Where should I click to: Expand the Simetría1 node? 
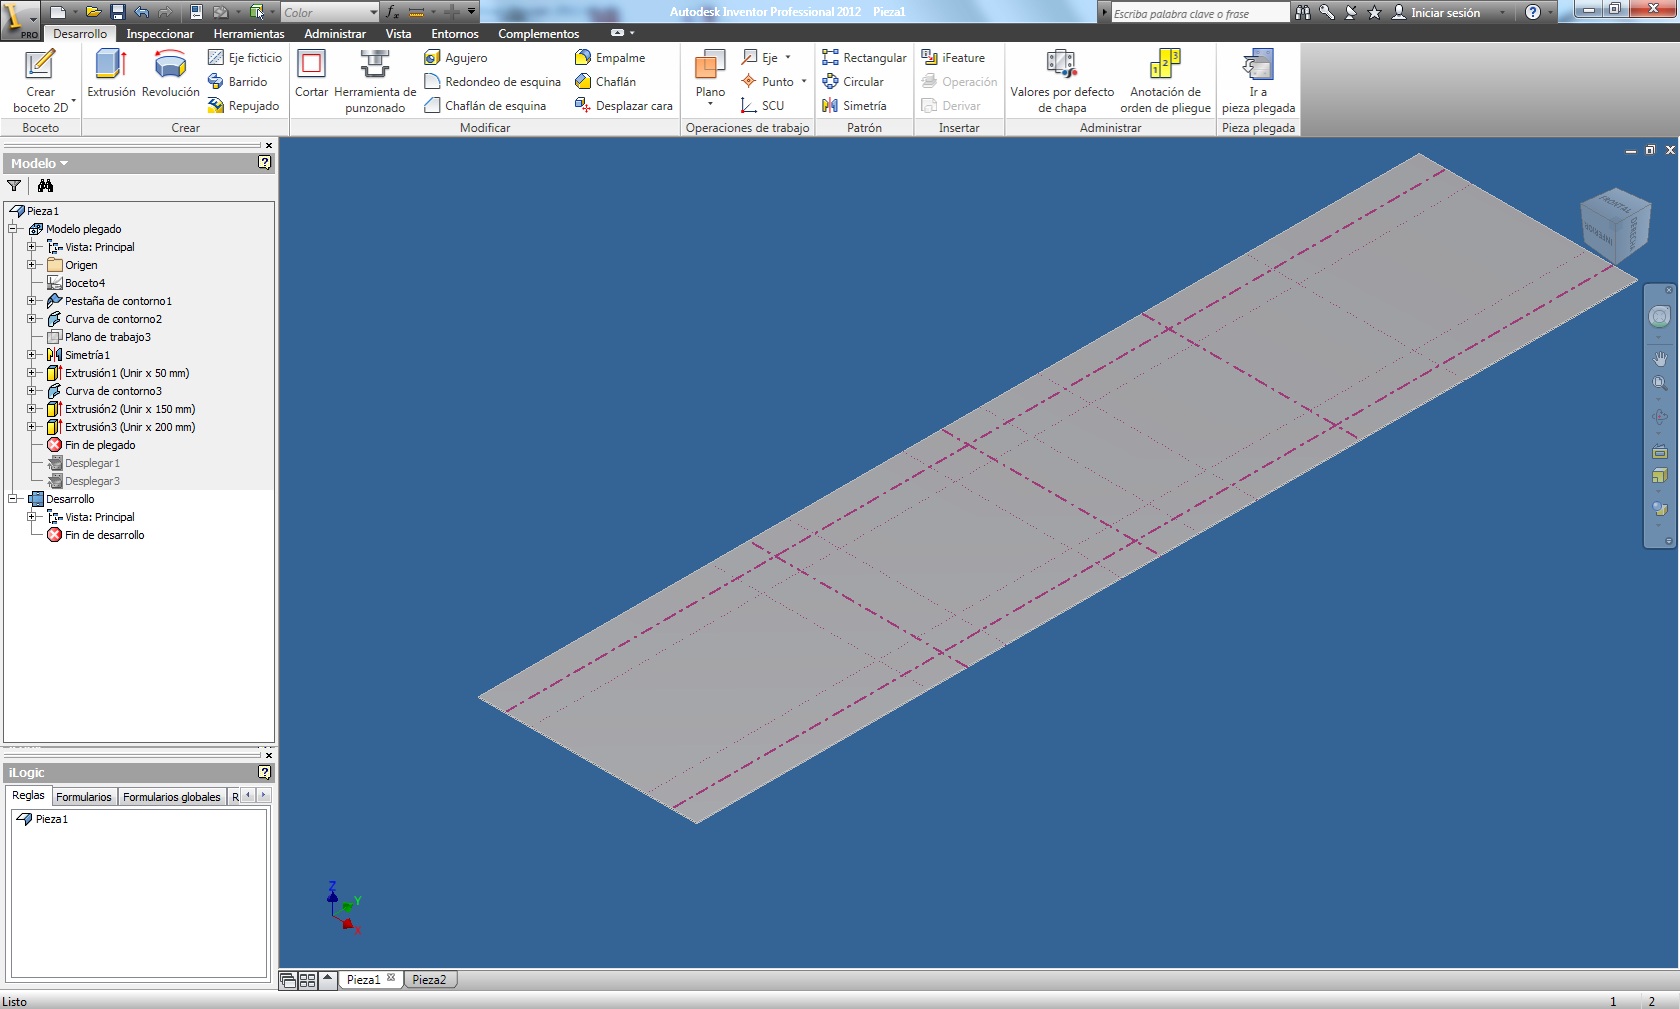(32, 355)
